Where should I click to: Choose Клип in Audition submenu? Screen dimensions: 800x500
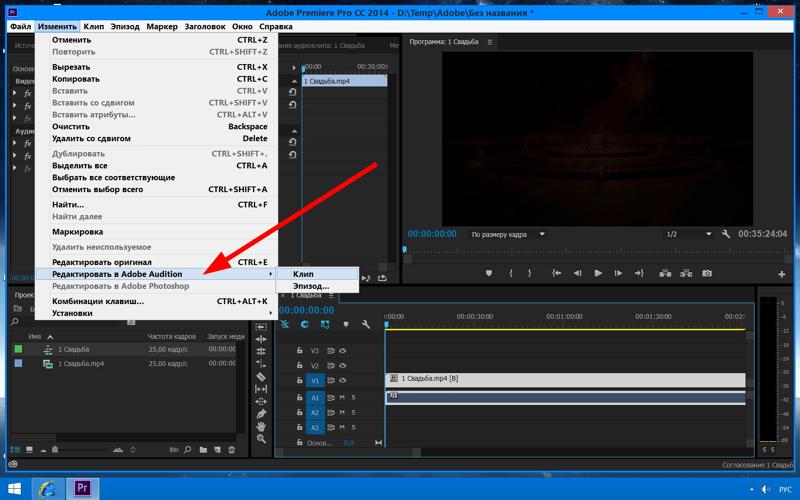[x=317, y=274]
